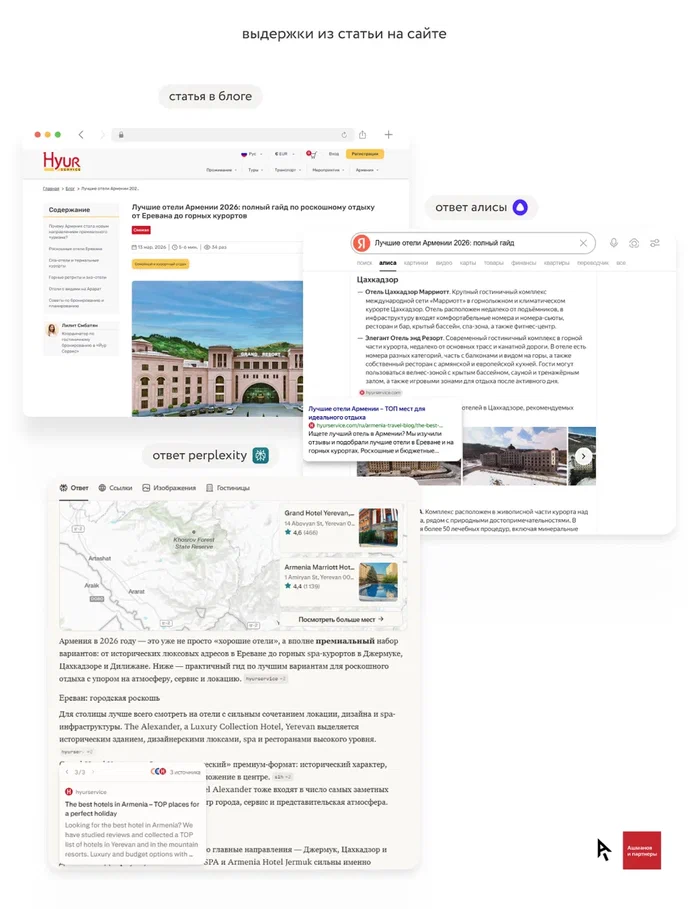Screen dimensions: 688x909
Task: Expand the Армения menu
Action: (367, 170)
